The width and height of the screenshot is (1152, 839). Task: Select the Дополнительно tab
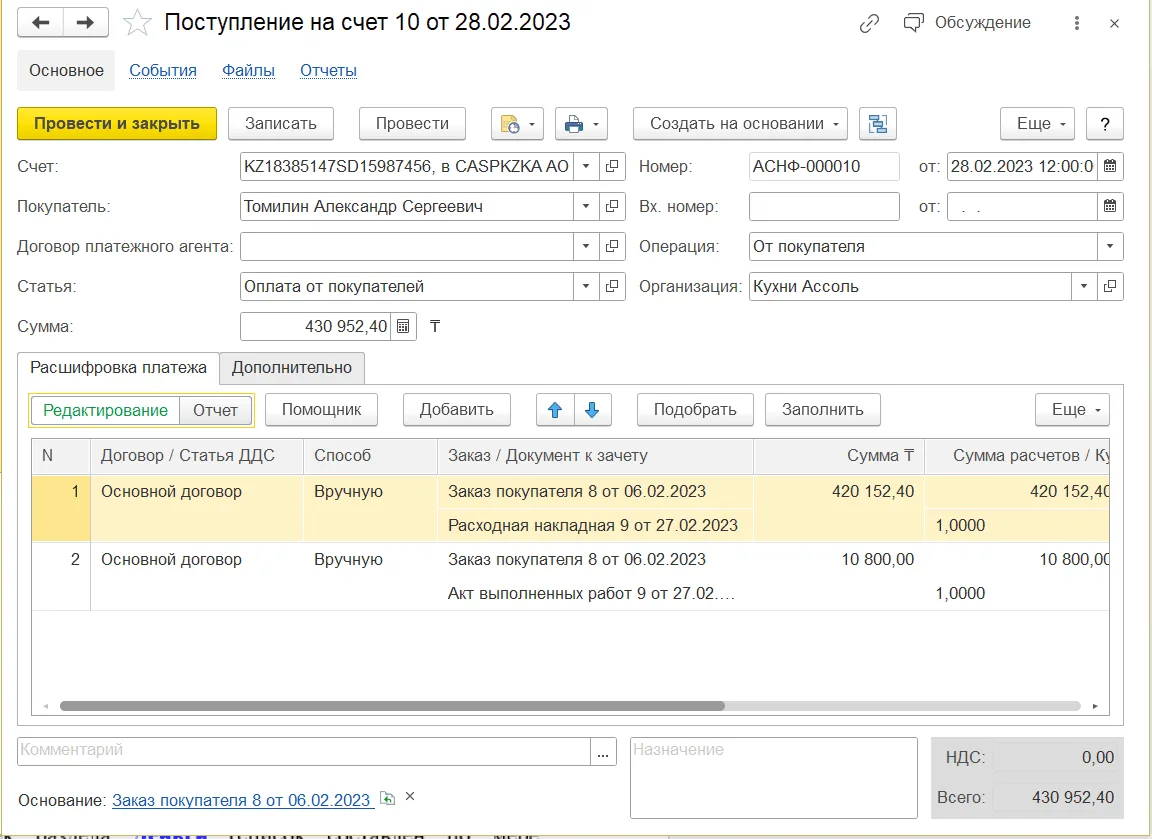[x=292, y=368]
